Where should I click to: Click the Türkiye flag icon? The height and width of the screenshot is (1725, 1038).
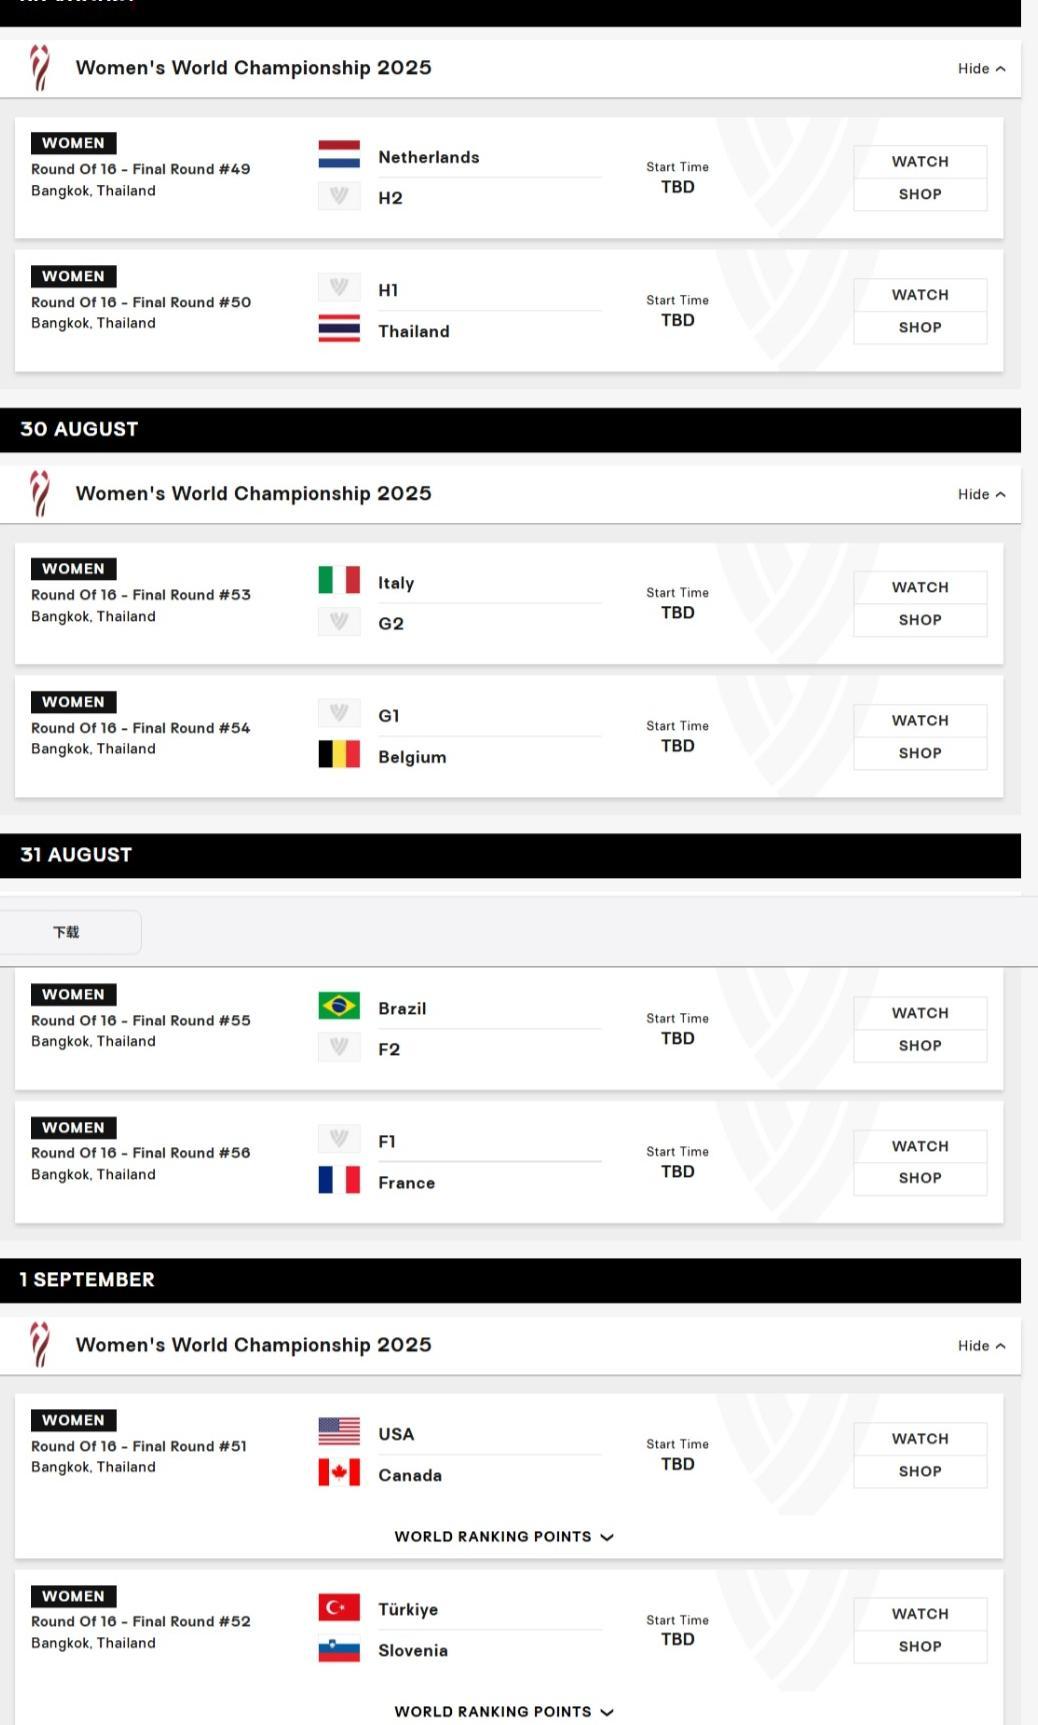click(339, 1607)
